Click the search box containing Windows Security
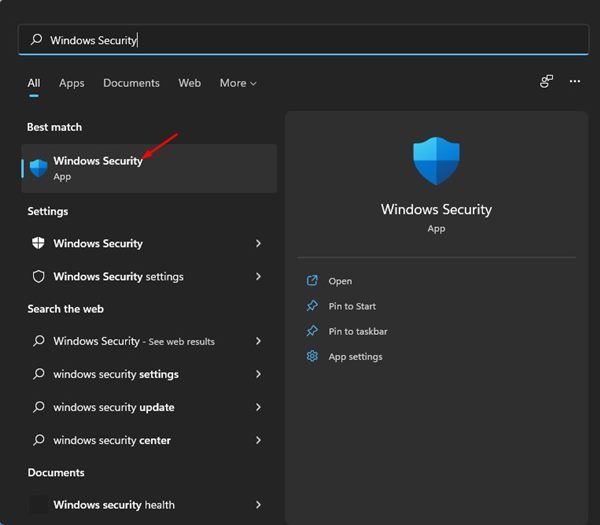Screen dimensions: 600x525 (300, 40)
